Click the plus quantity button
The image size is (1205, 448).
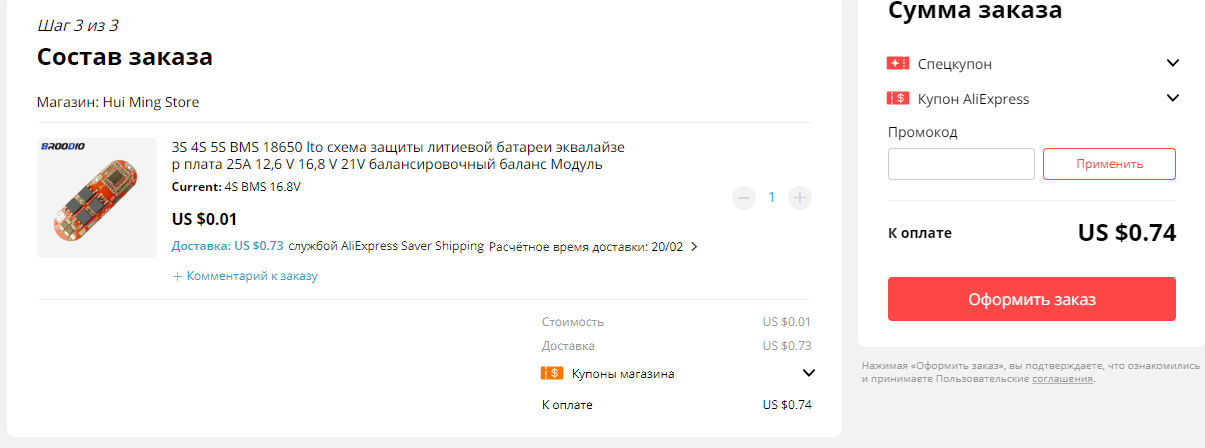(x=800, y=197)
